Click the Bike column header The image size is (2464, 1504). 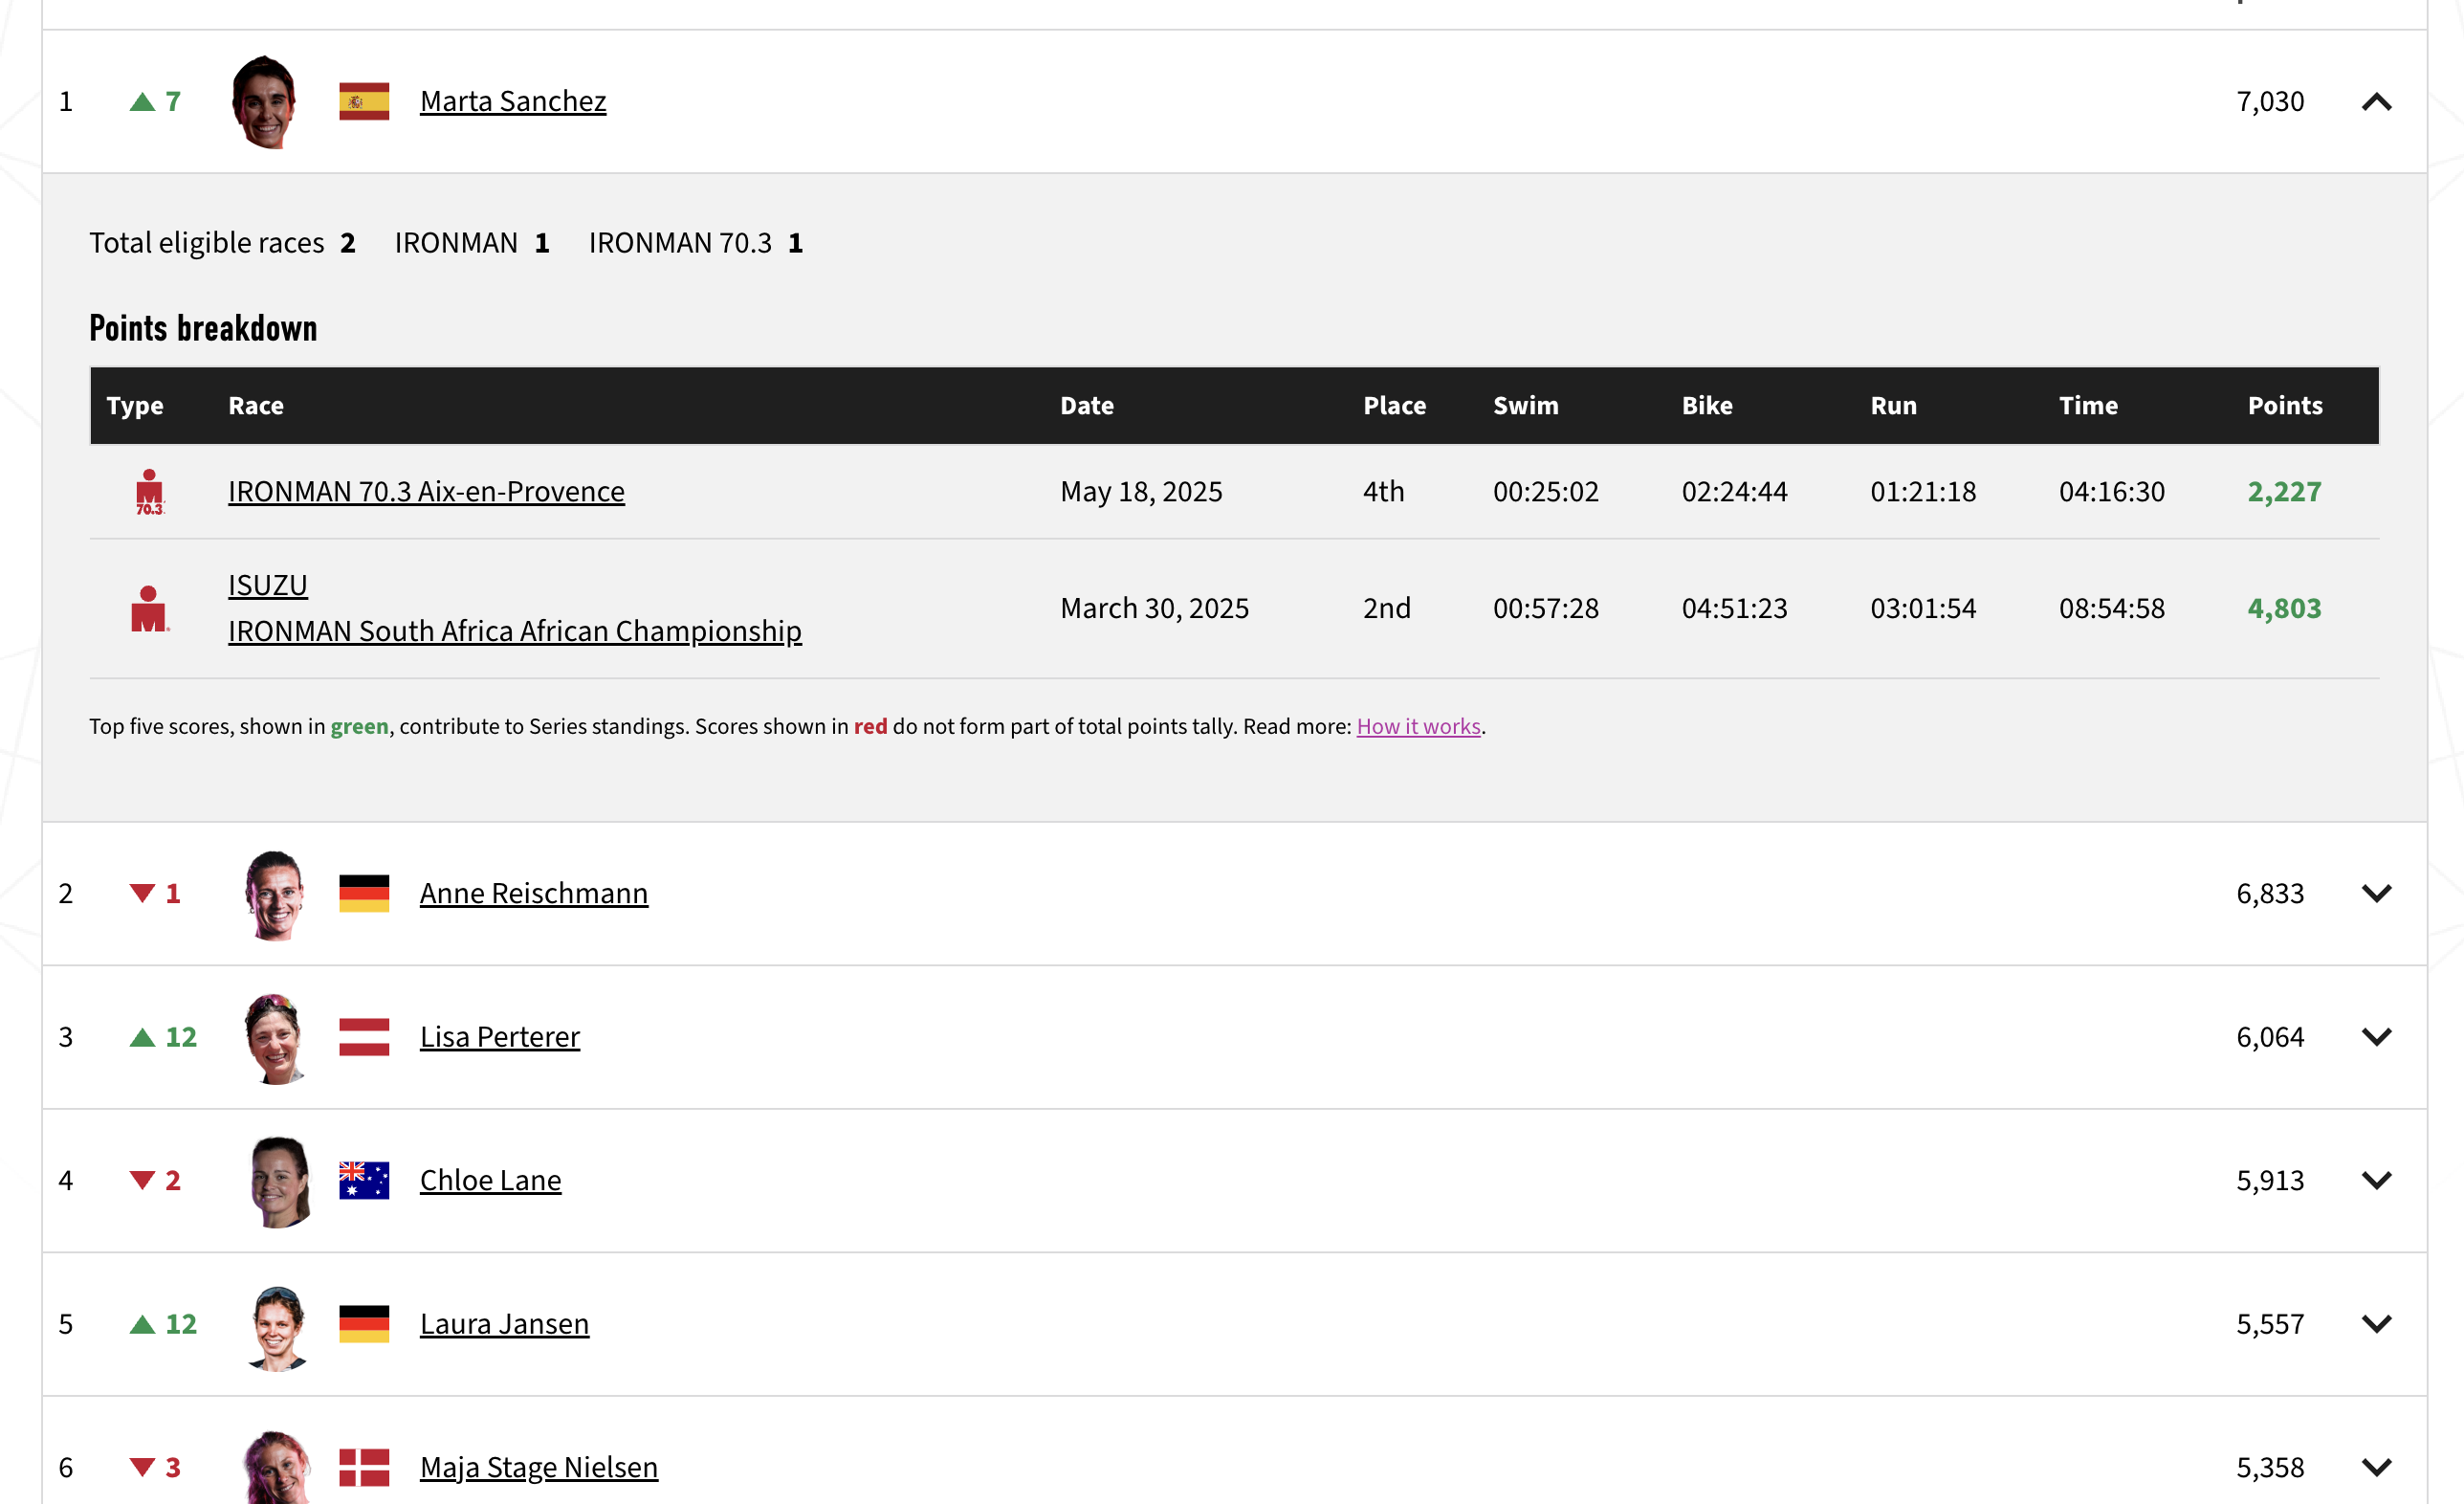(1707, 406)
